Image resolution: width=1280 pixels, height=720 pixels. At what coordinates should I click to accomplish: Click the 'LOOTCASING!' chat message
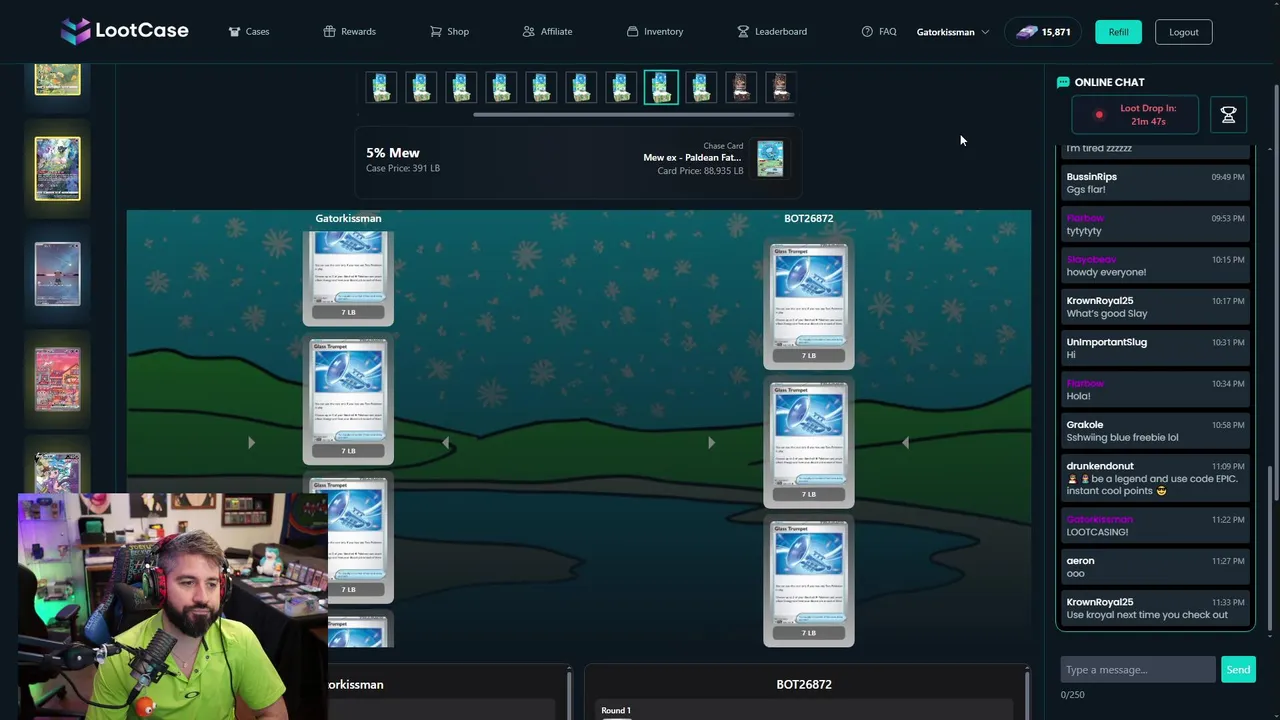pos(1097,532)
